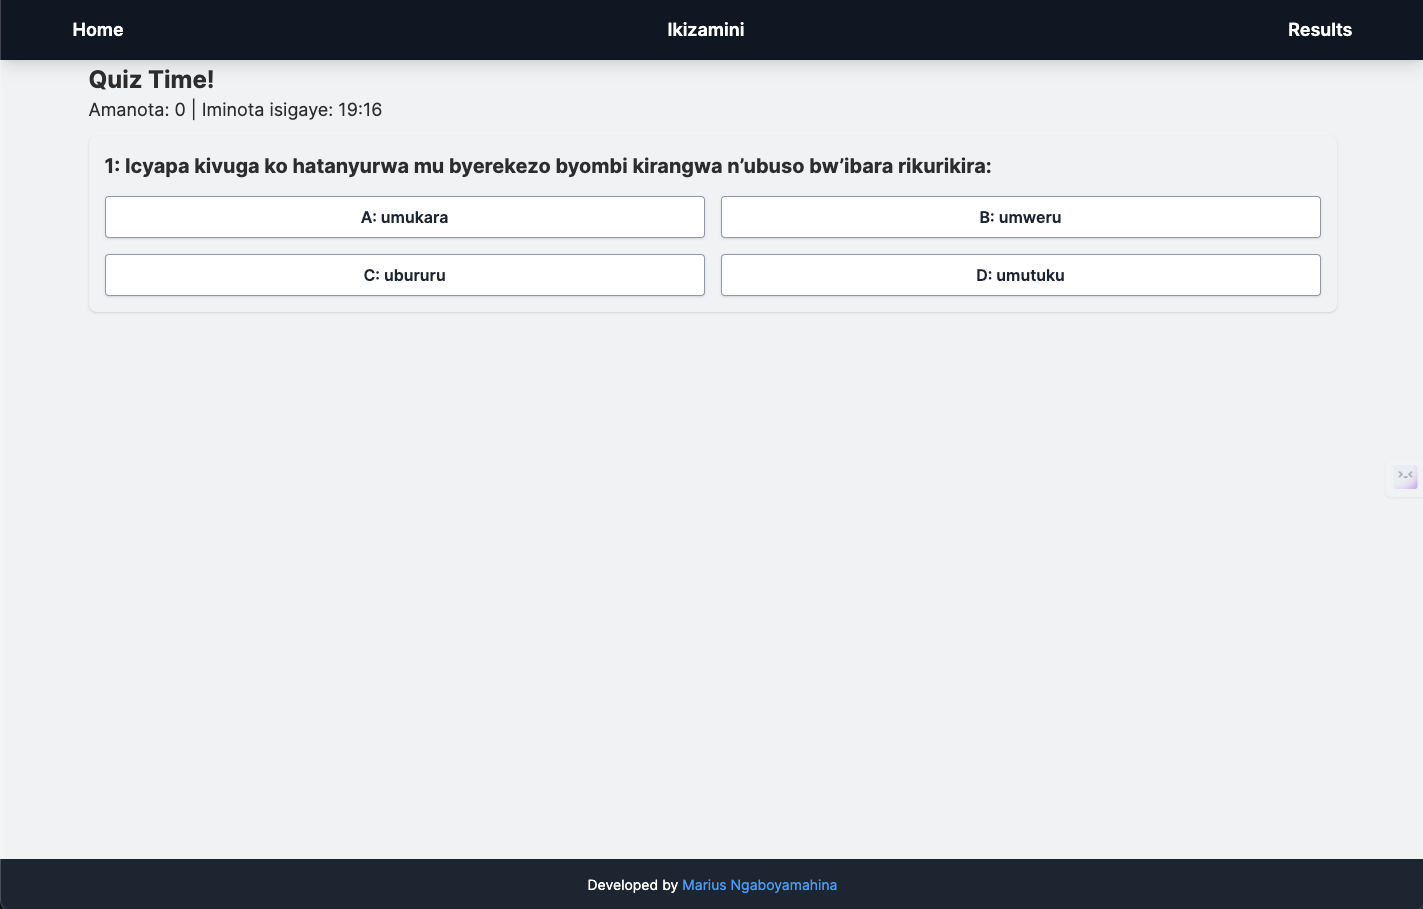Click the Icyapa kivuga question text
This screenshot has height=909, width=1423.
click(547, 166)
